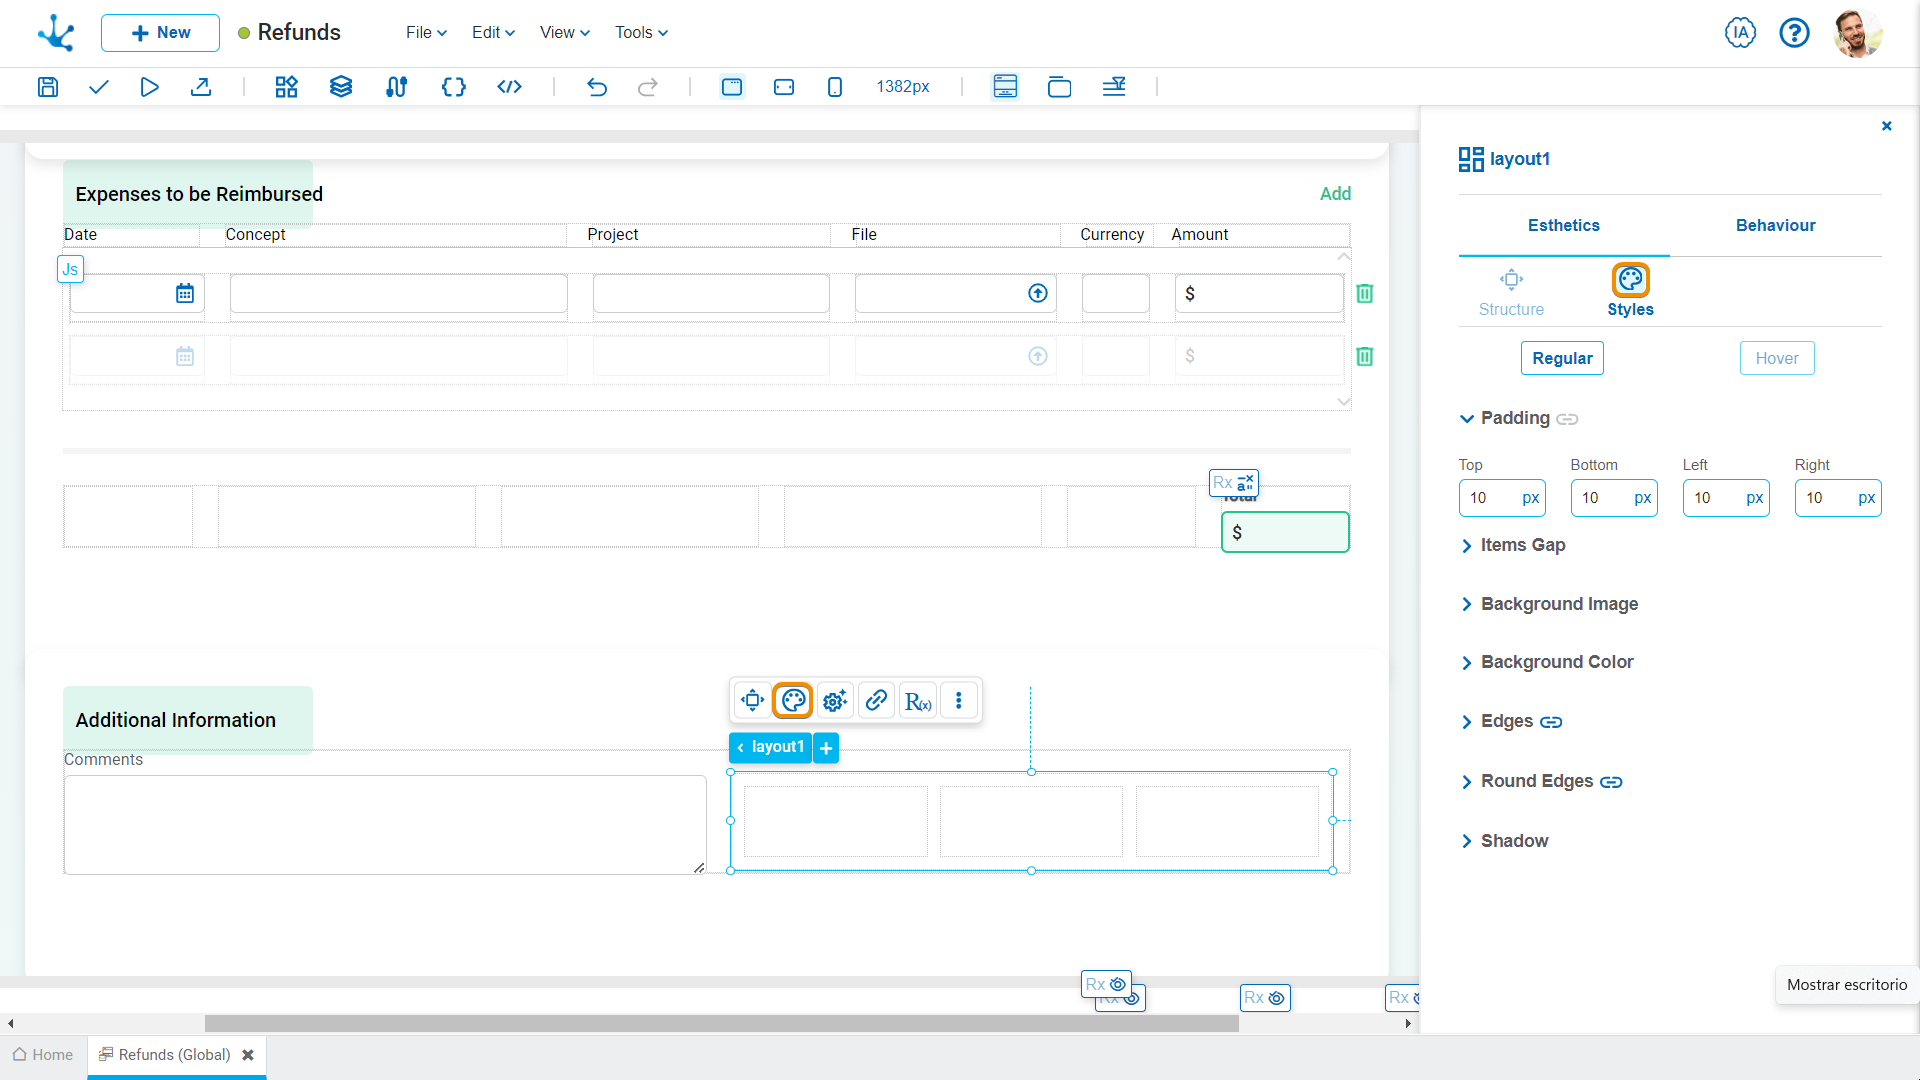Click the settings gear icon in floating toolbar

835,700
